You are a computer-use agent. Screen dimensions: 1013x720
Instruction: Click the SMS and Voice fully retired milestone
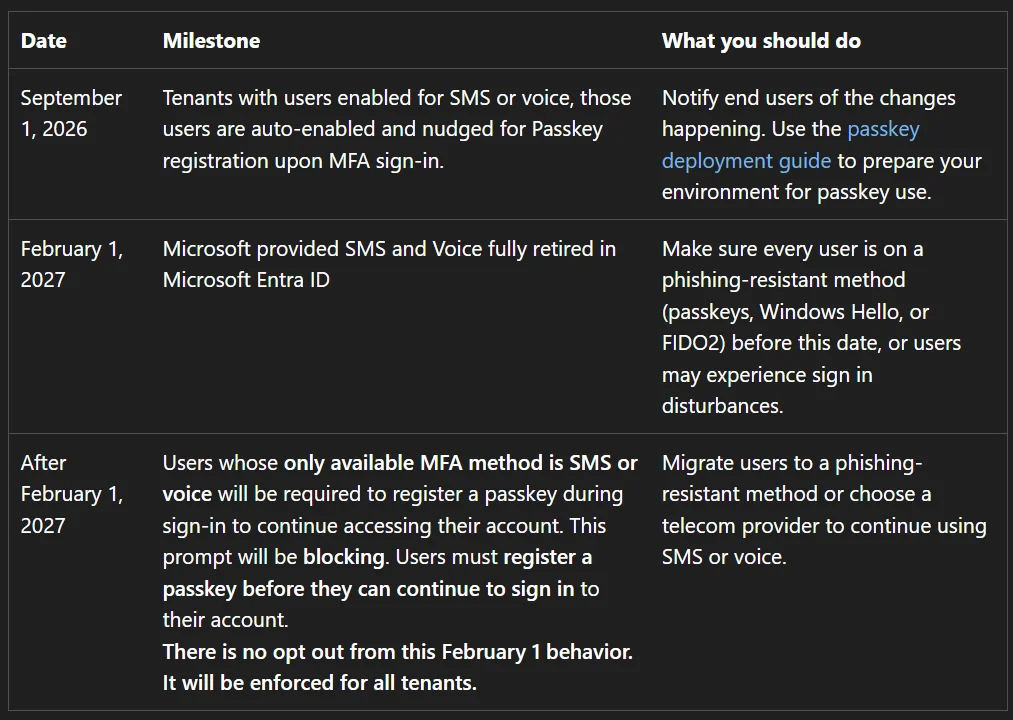[x=389, y=264]
